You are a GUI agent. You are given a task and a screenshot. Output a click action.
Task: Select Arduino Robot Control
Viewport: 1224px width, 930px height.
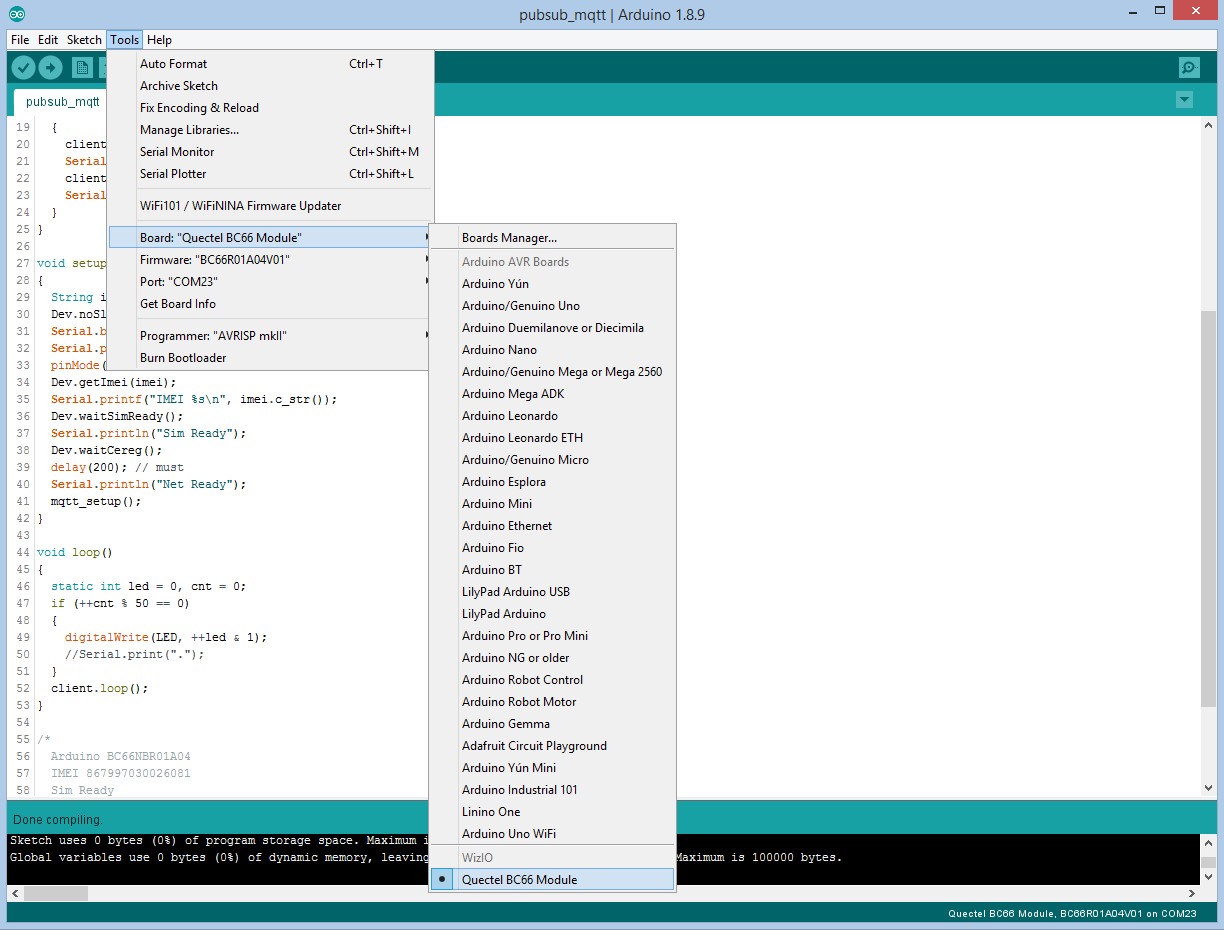552,679
